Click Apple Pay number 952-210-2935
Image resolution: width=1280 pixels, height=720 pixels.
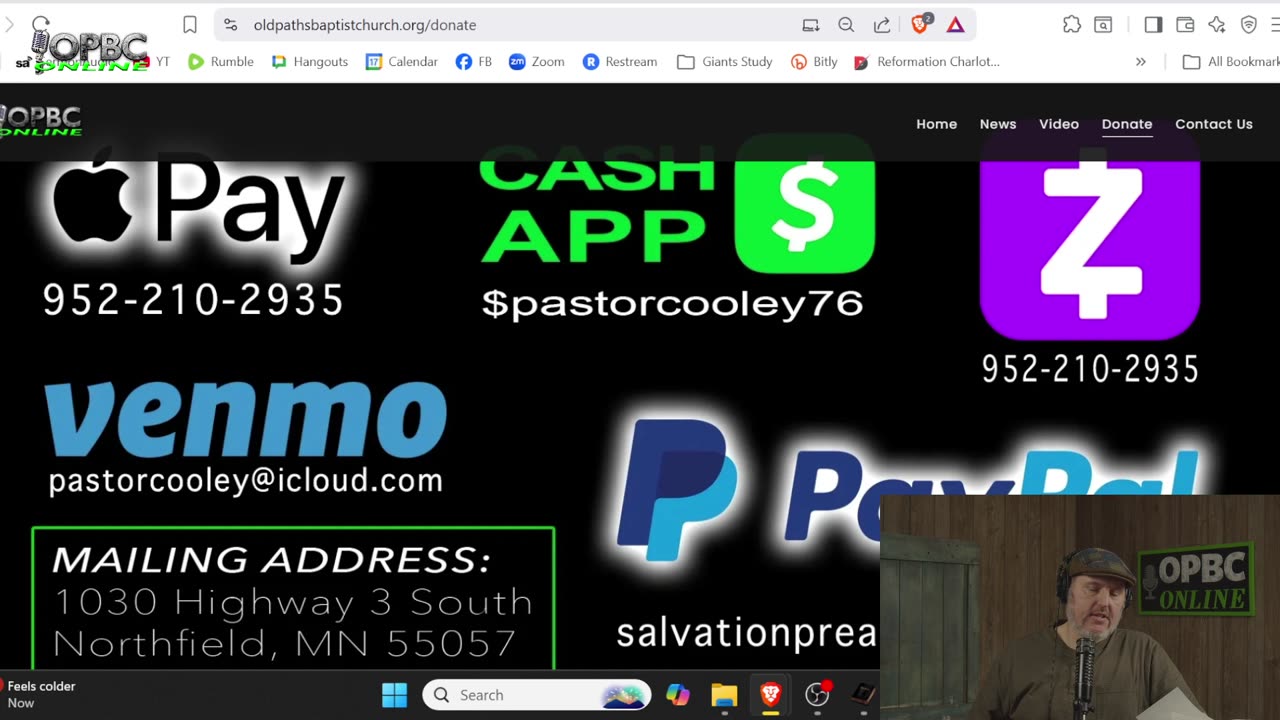click(193, 300)
